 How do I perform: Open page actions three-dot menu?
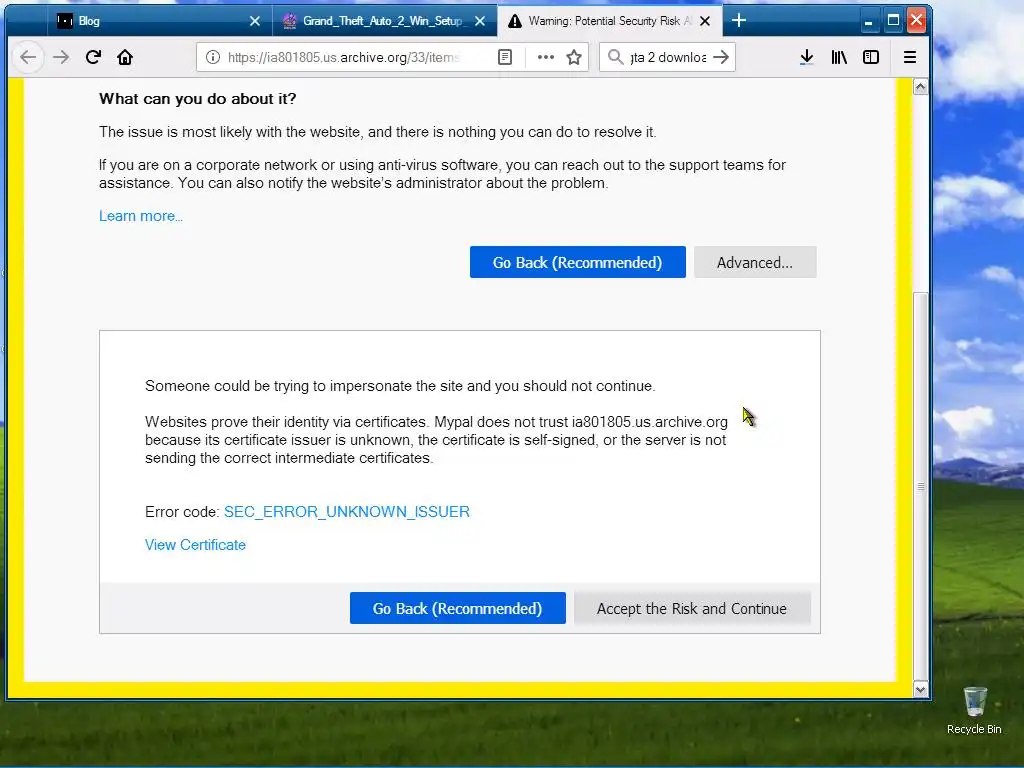(x=545, y=57)
